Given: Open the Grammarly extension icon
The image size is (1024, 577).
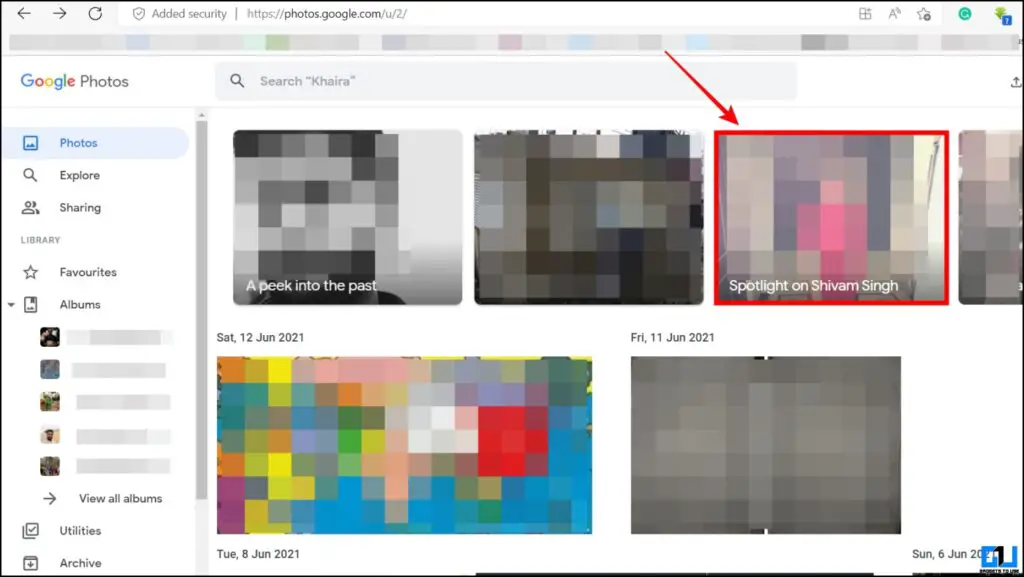Looking at the screenshot, I should [x=965, y=14].
